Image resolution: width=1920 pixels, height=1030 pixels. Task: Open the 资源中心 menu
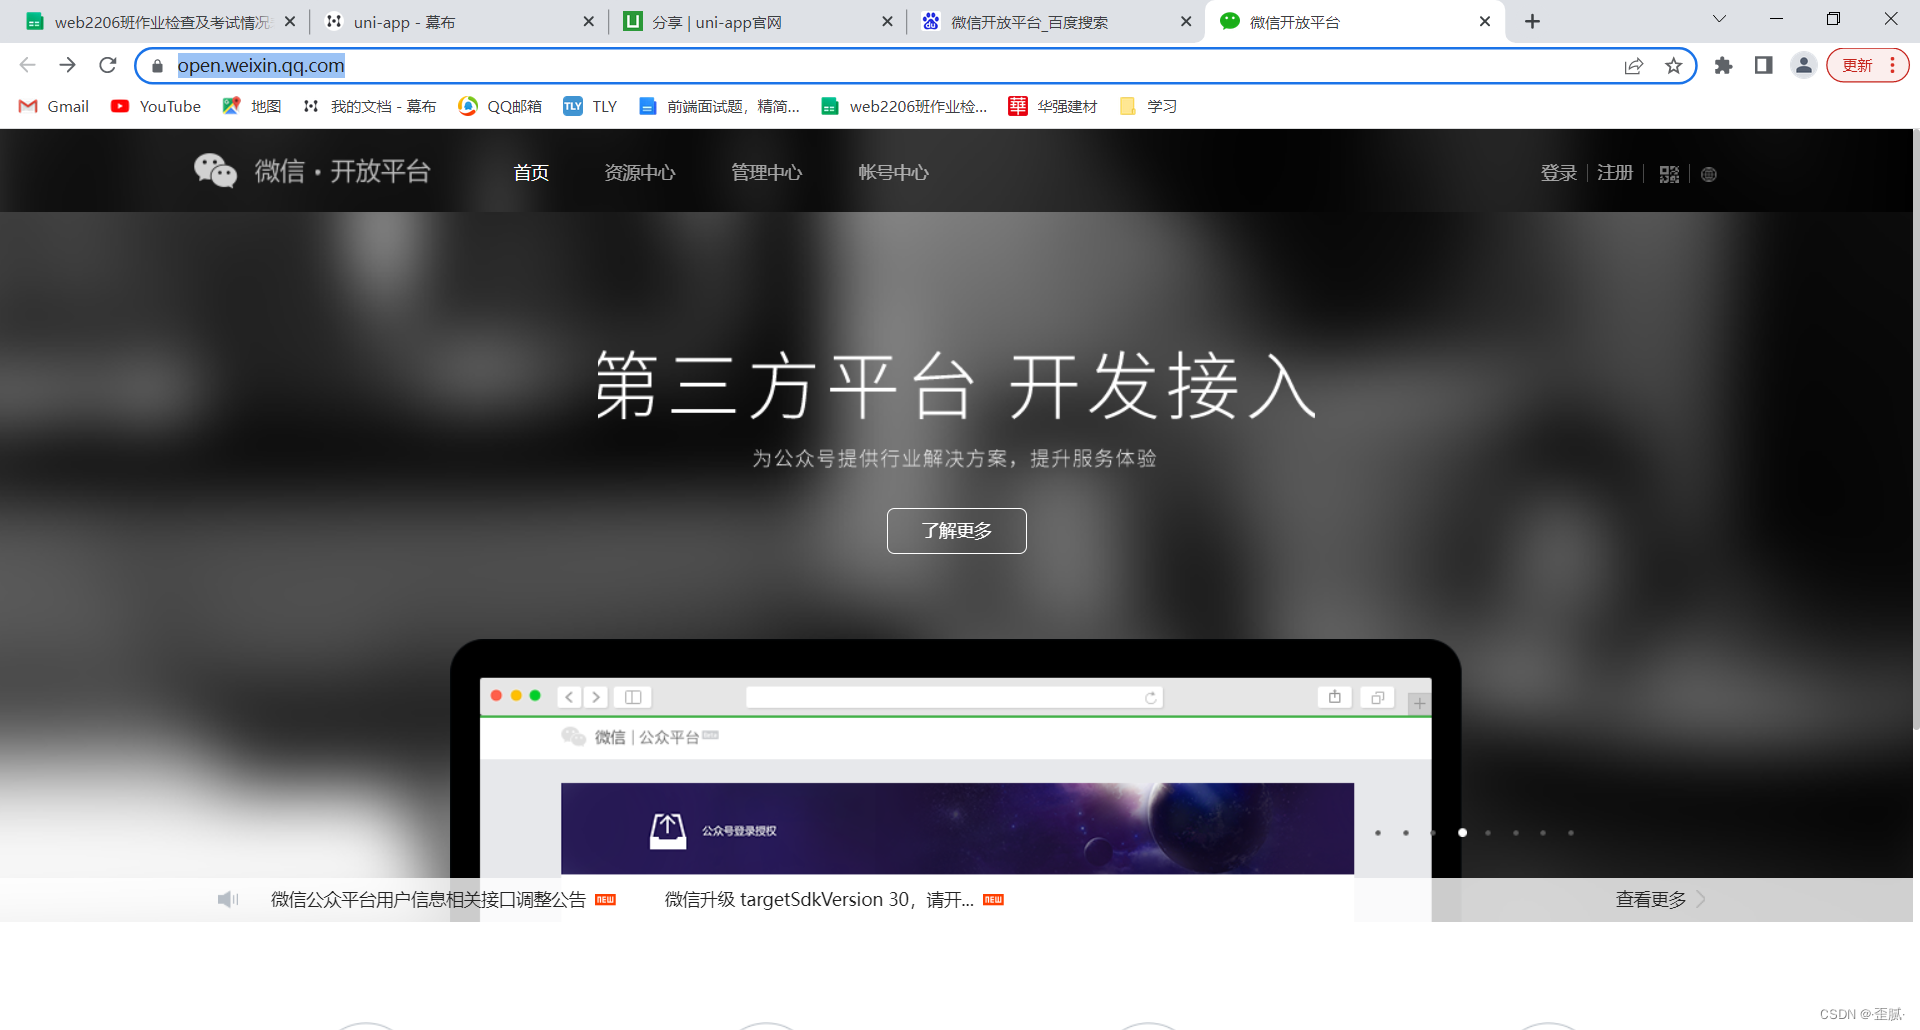pyautogui.click(x=640, y=172)
